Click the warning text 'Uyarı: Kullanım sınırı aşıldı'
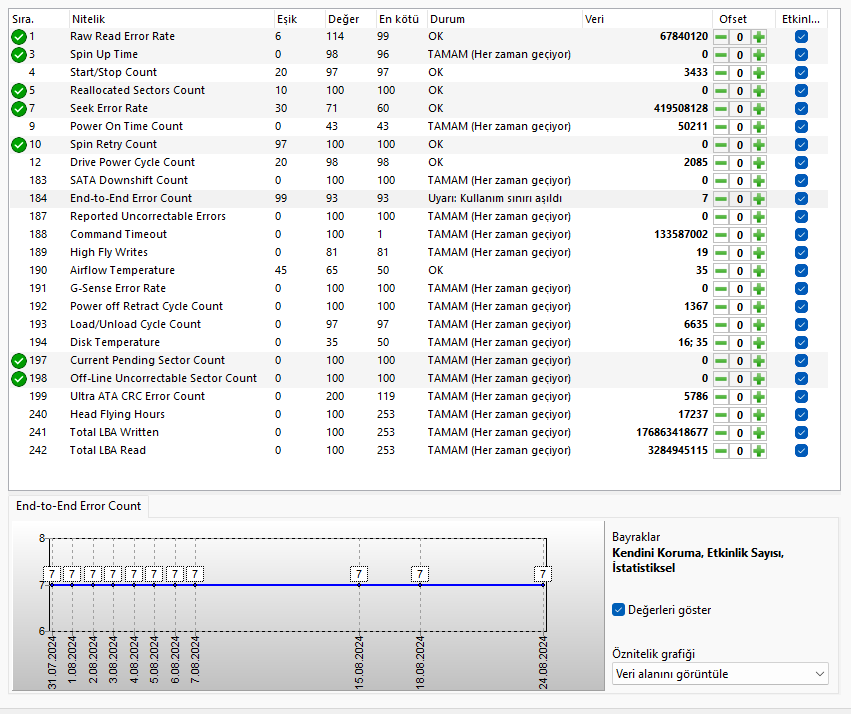 [x=495, y=199]
